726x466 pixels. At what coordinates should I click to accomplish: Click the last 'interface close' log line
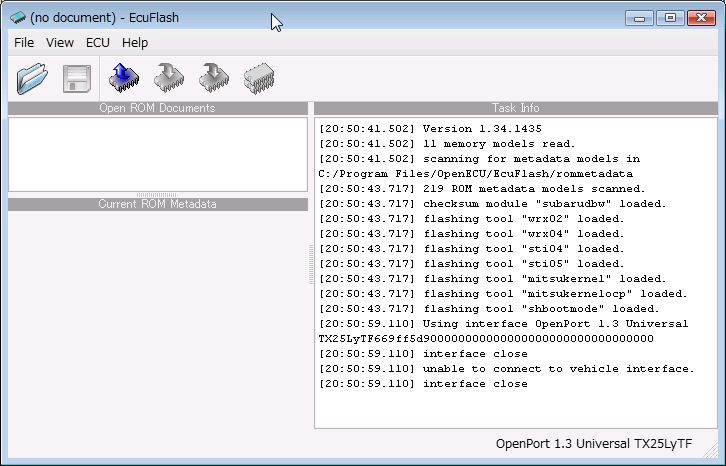pyautogui.click(x=423, y=384)
